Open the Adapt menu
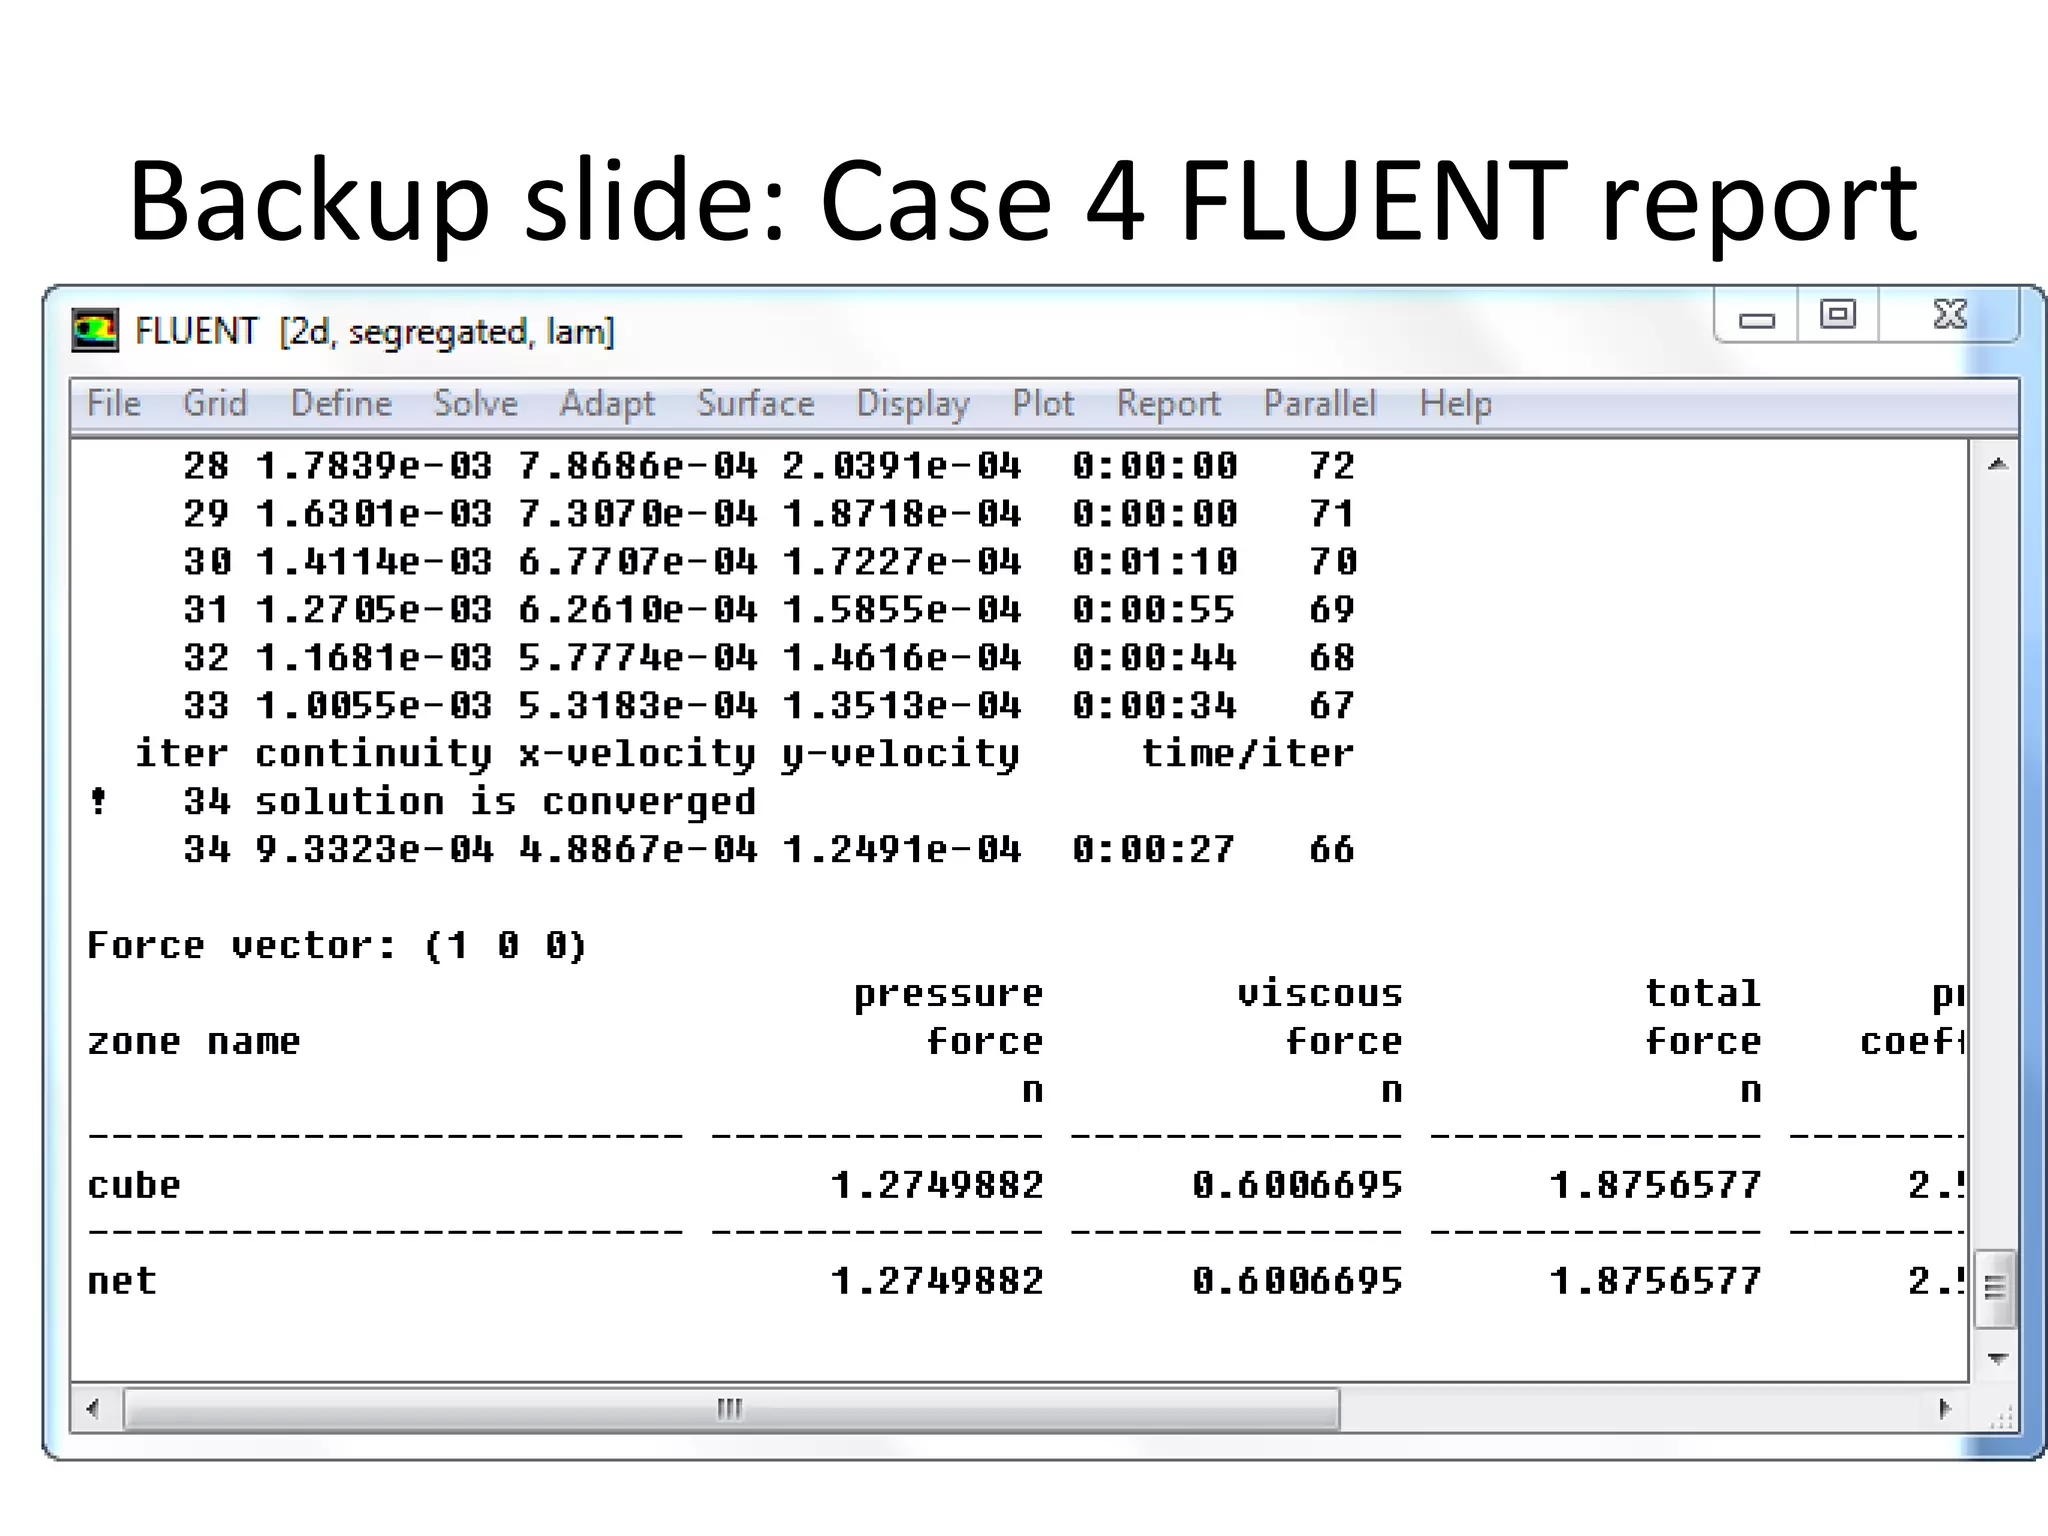 coord(607,403)
